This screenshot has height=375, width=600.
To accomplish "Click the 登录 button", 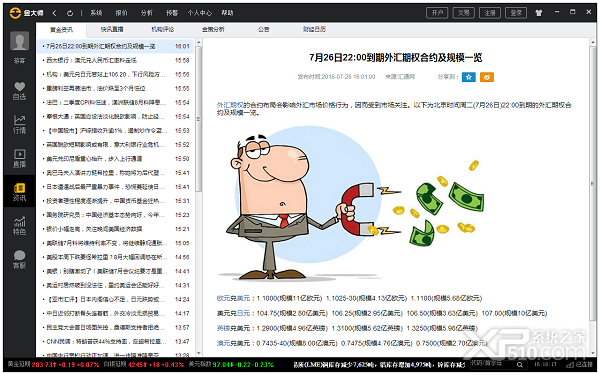I will pos(516,13).
